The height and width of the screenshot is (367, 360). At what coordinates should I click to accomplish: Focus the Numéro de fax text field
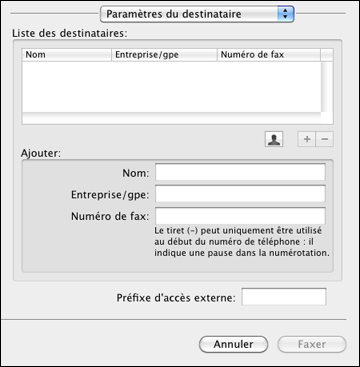click(x=240, y=216)
